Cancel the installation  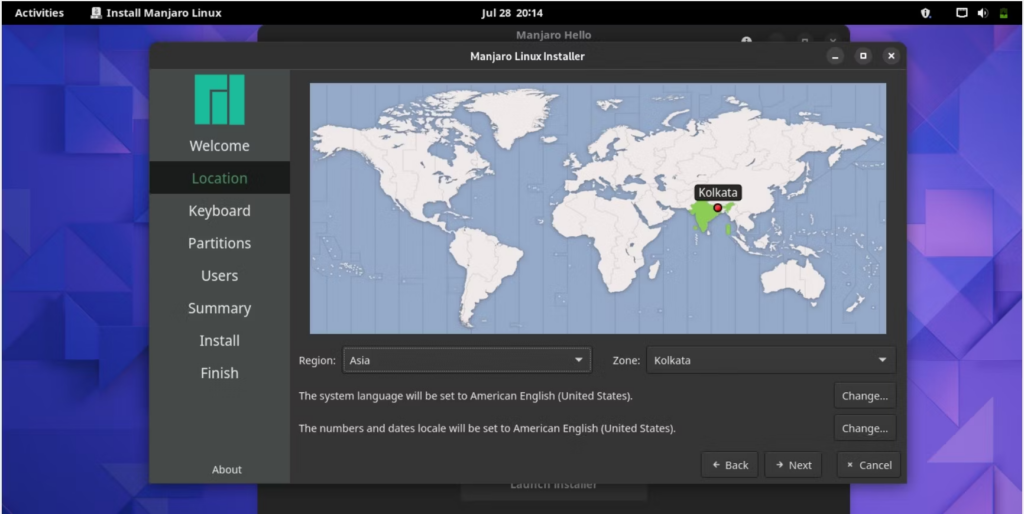pos(869,465)
